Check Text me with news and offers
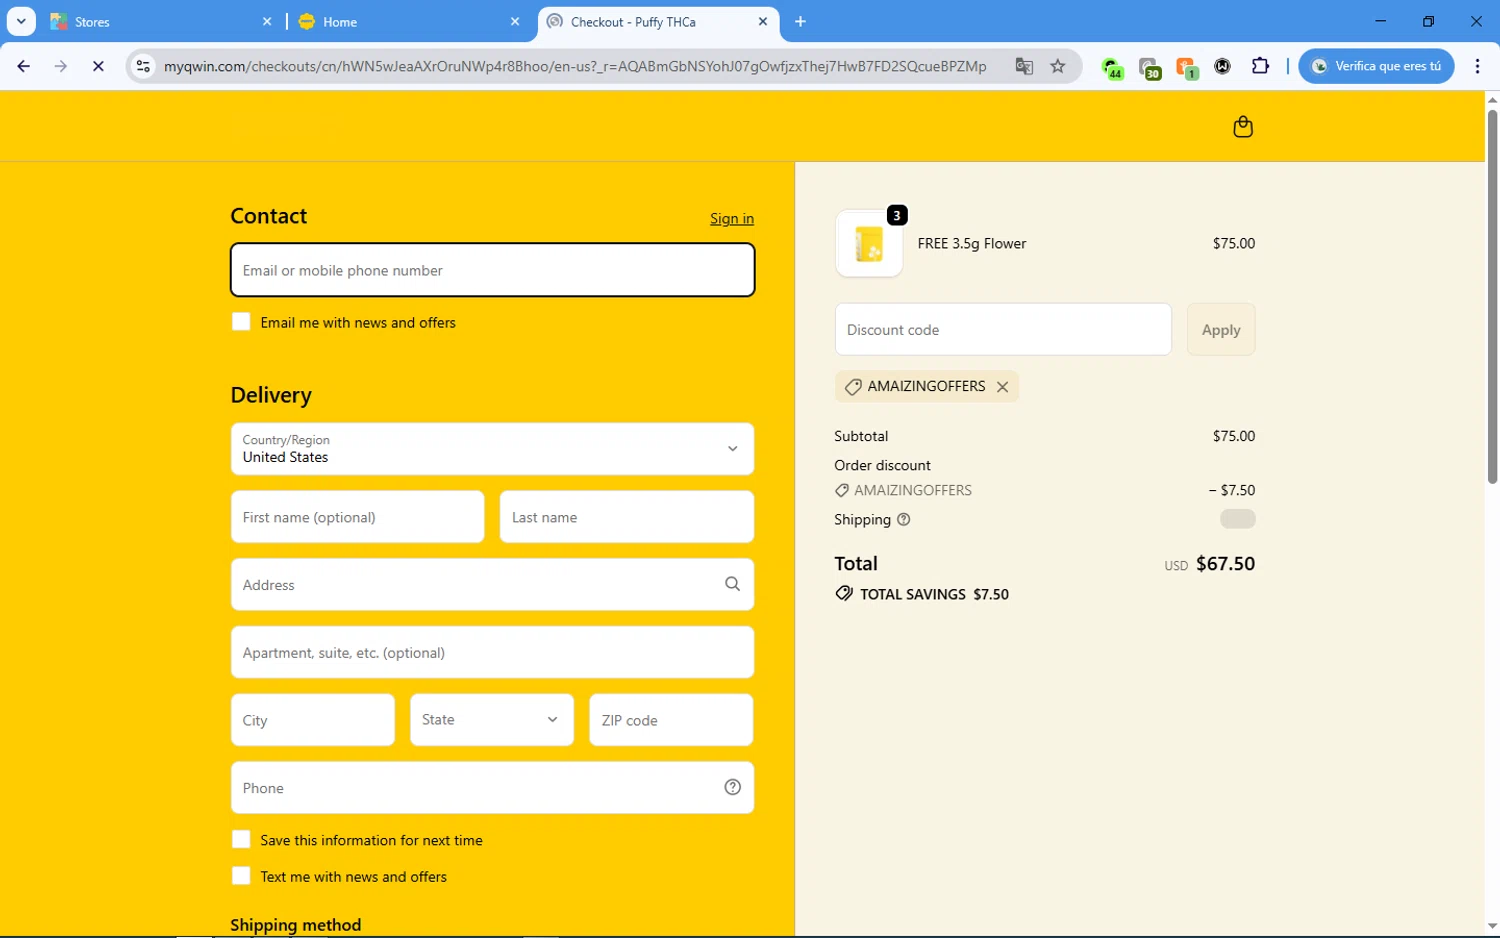 [241, 876]
